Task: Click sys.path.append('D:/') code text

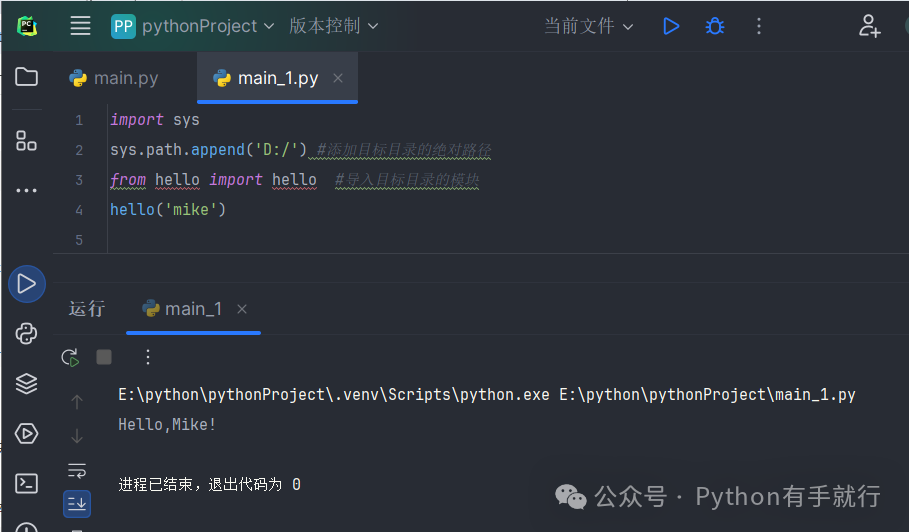Action: tap(208, 150)
